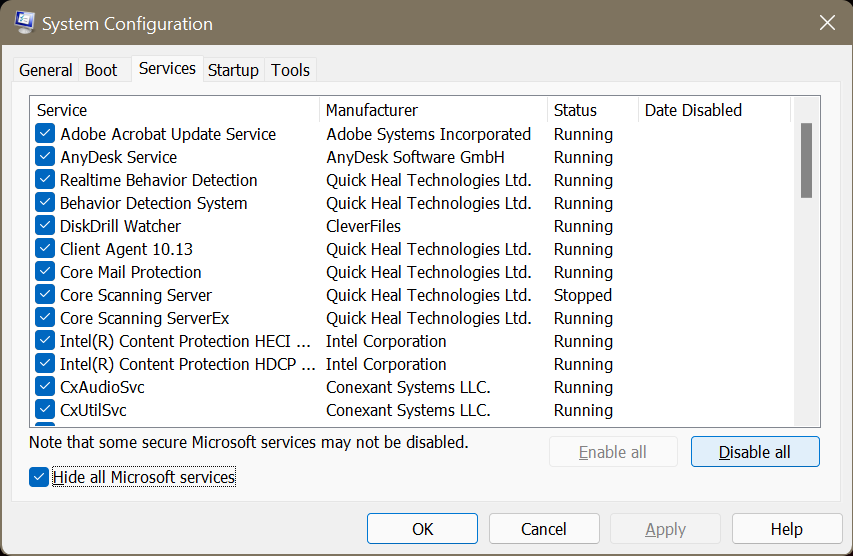Click the Enable all button
This screenshot has width=853, height=556.
[x=613, y=452]
